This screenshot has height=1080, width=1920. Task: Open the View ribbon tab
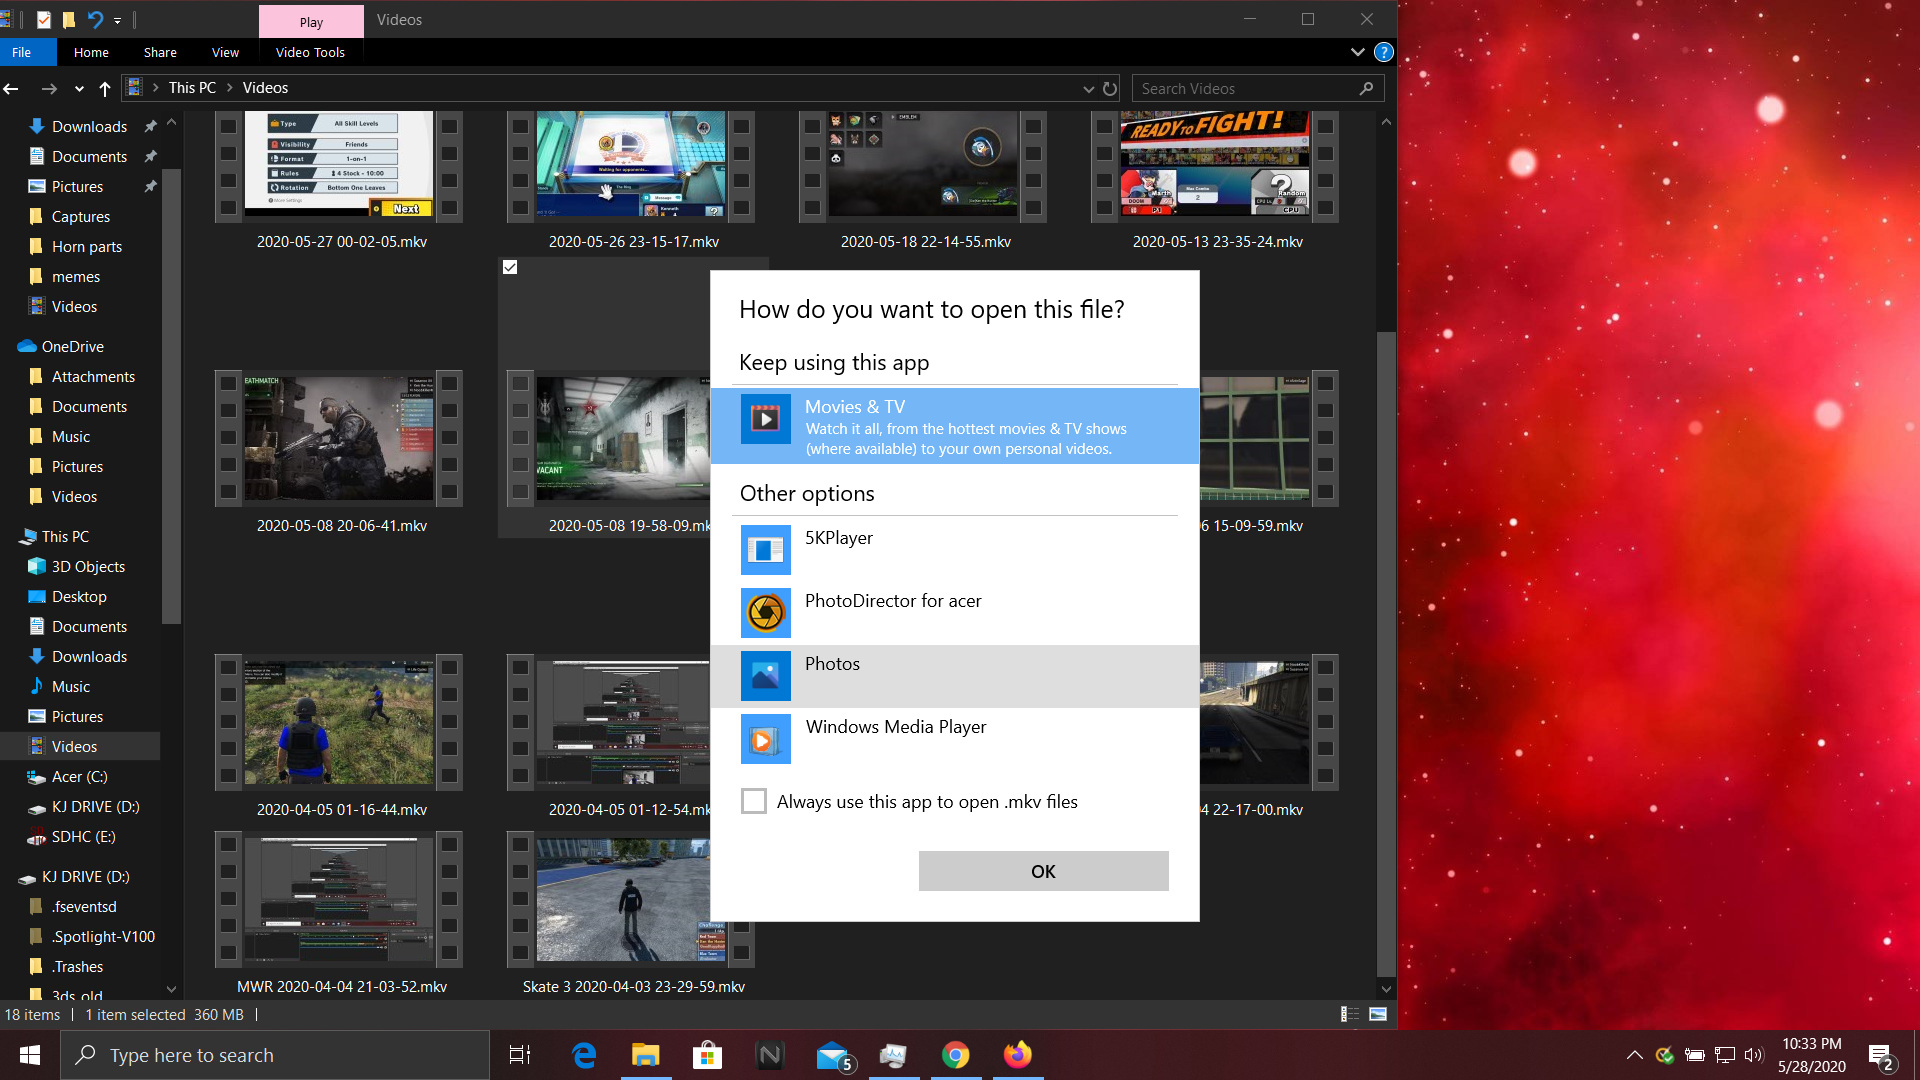[225, 52]
